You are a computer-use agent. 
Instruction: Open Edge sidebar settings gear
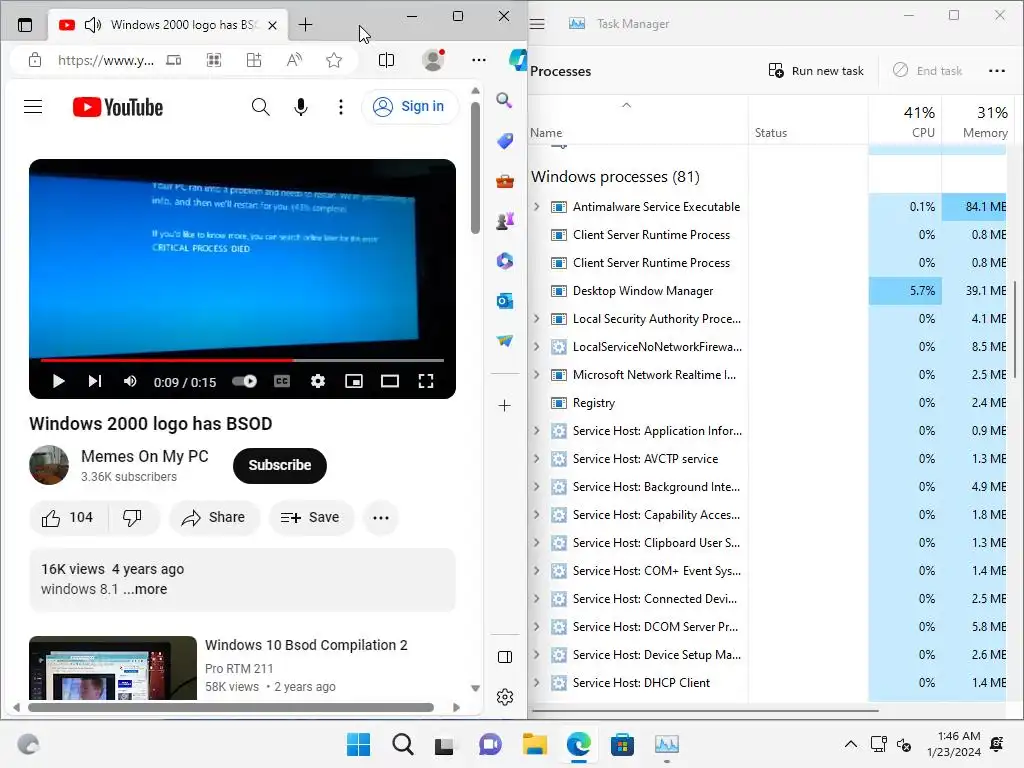click(x=505, y=697)
